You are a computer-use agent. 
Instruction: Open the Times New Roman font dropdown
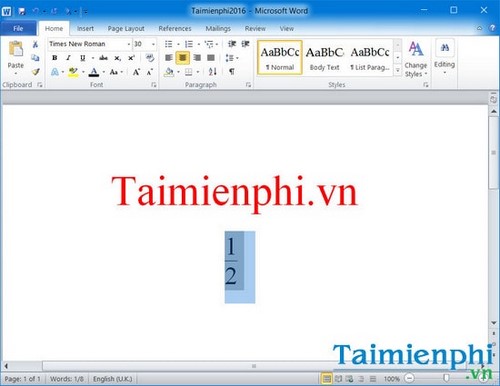pyautogui.click(x=128, y=44)
